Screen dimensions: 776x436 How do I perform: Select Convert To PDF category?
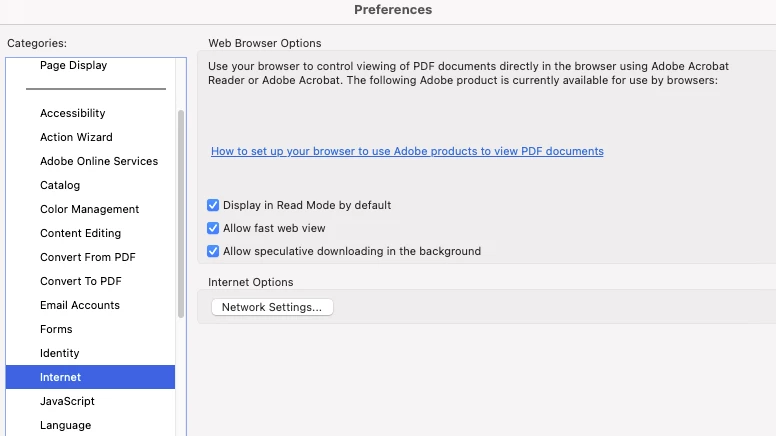pos(80,281)
